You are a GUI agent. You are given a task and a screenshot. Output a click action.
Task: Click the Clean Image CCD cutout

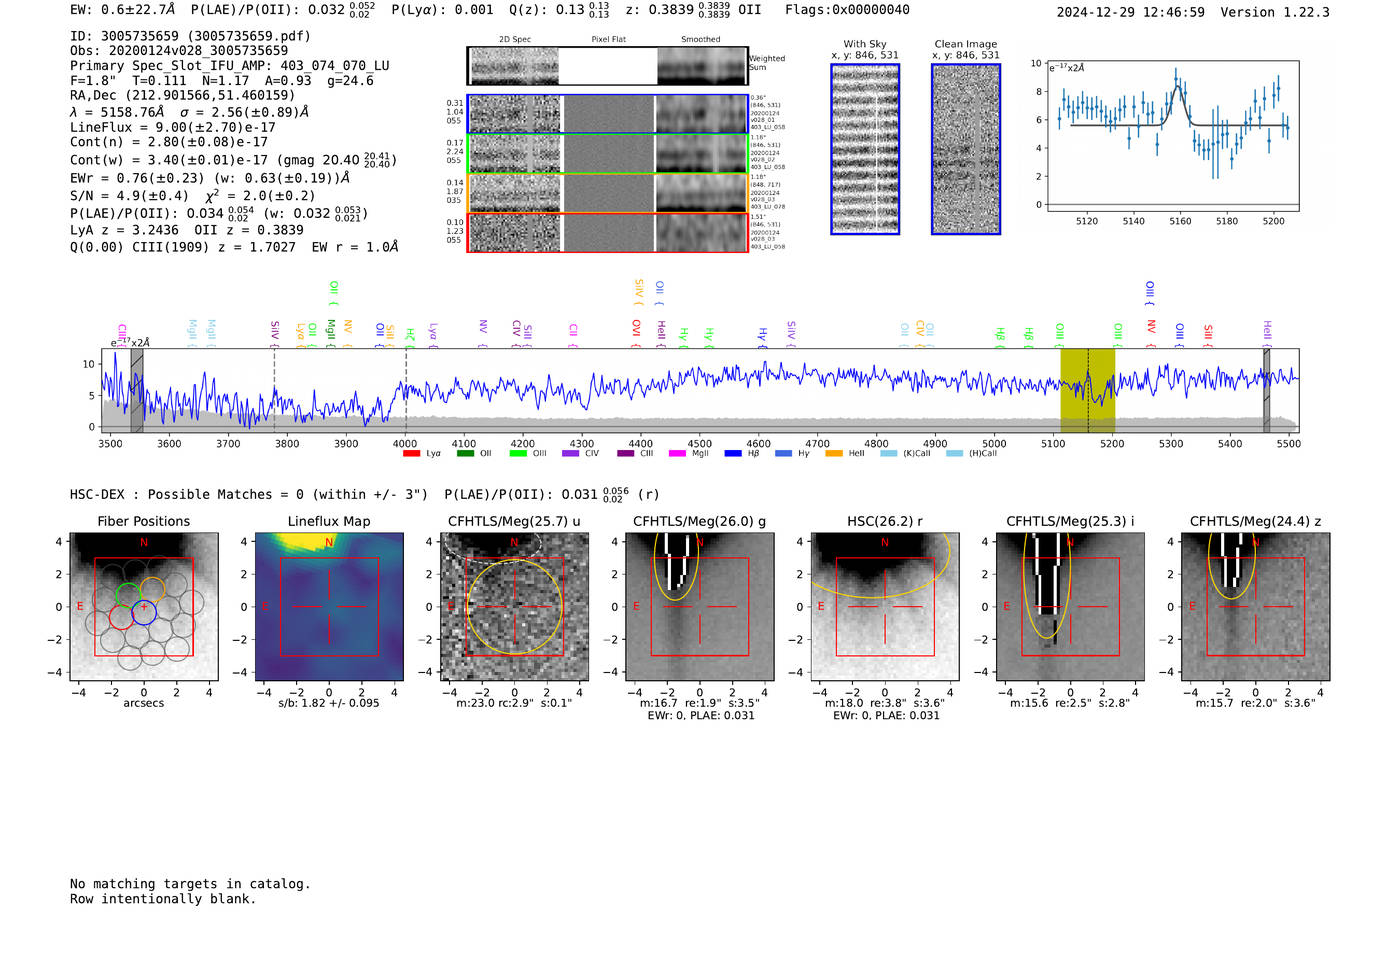pyautogui.click(x=966, y=149)
